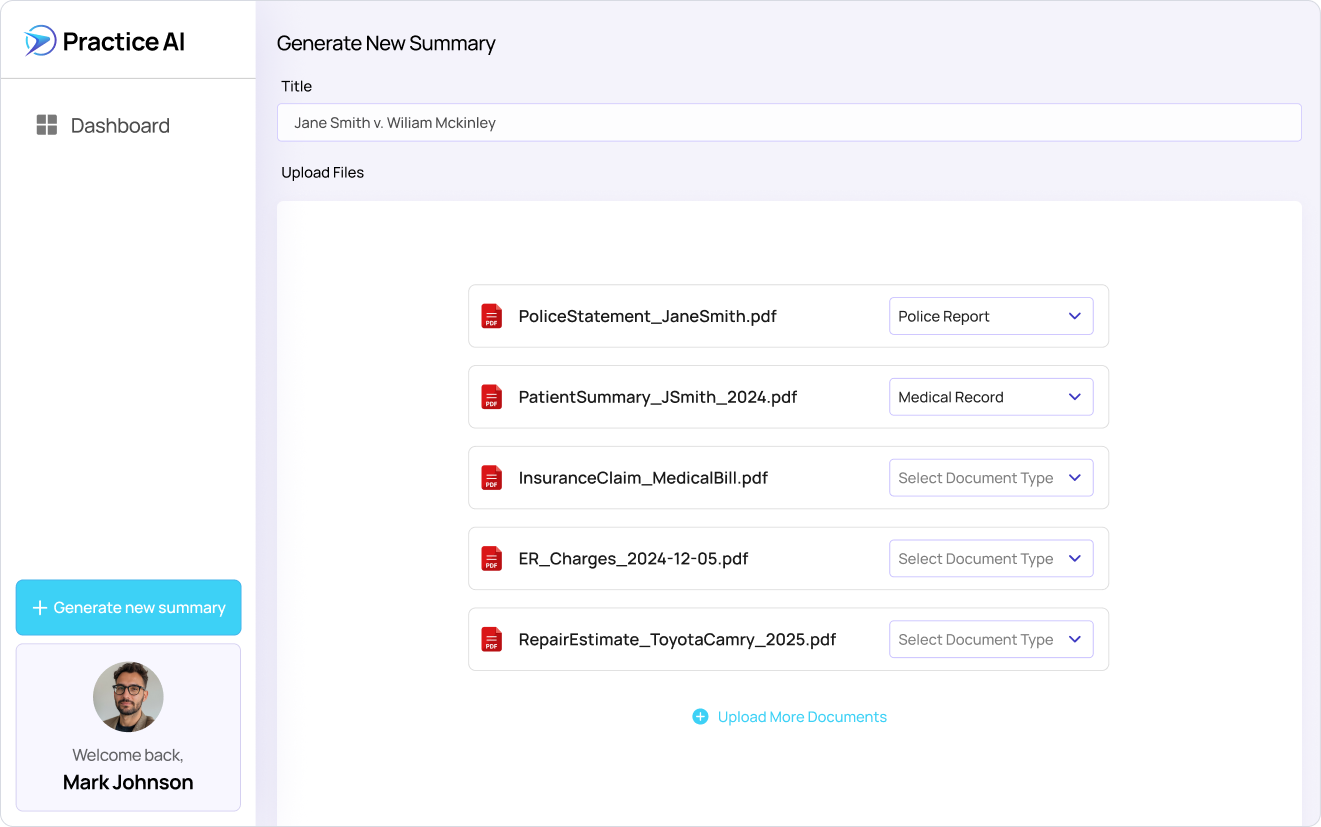Select Dashboard in the sidebar
Viewport: 1321px width, 827px height.
[120, 124]
